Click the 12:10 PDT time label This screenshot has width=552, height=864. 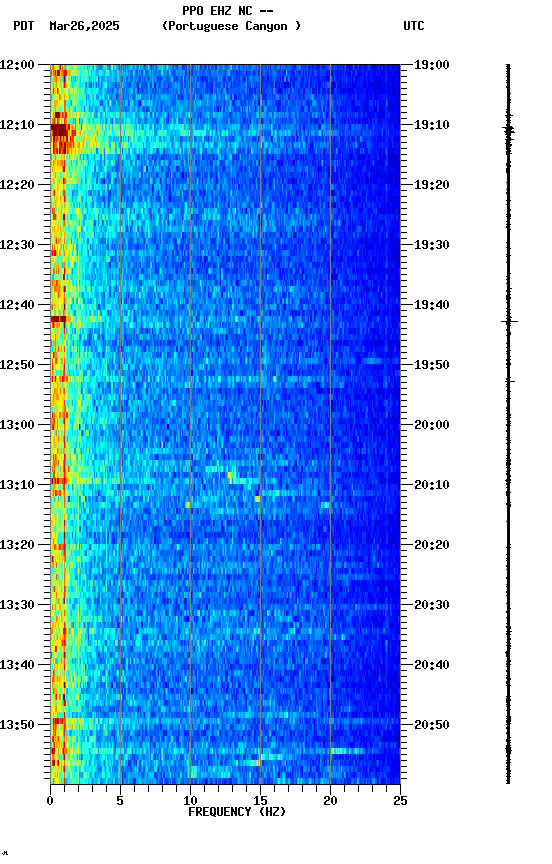pyautogui.click(x=17, y=125)
